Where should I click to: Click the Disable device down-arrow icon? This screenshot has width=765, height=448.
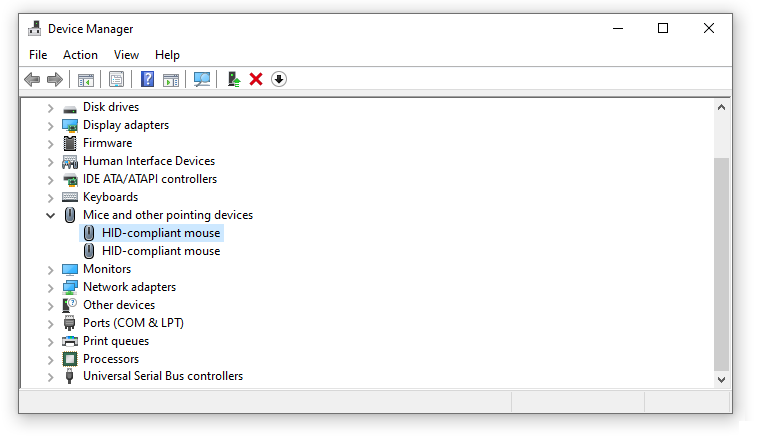(x=279, y=79)
